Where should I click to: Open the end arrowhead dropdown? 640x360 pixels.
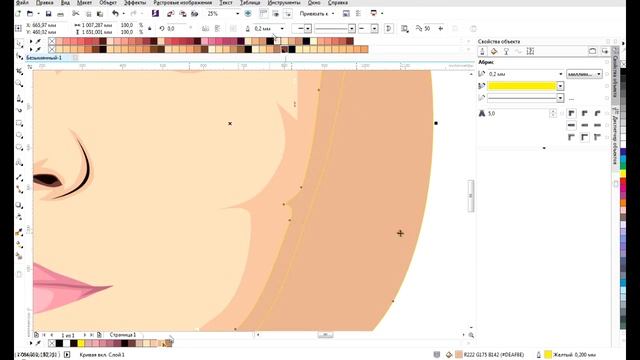coord(374,29)
